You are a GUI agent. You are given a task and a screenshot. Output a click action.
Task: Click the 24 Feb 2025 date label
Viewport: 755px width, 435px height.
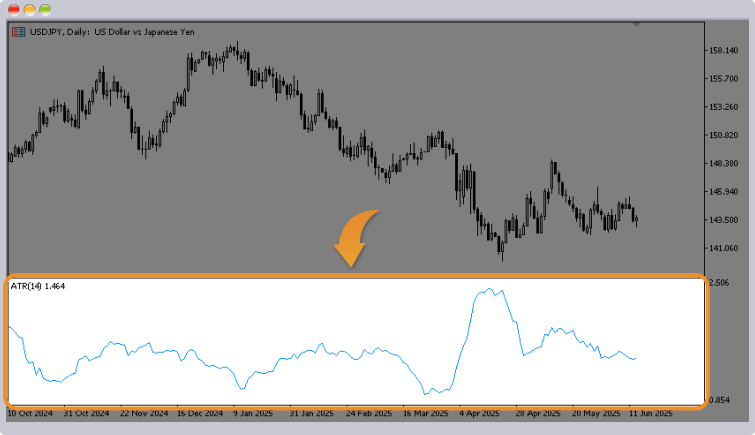tap(368, 412)
